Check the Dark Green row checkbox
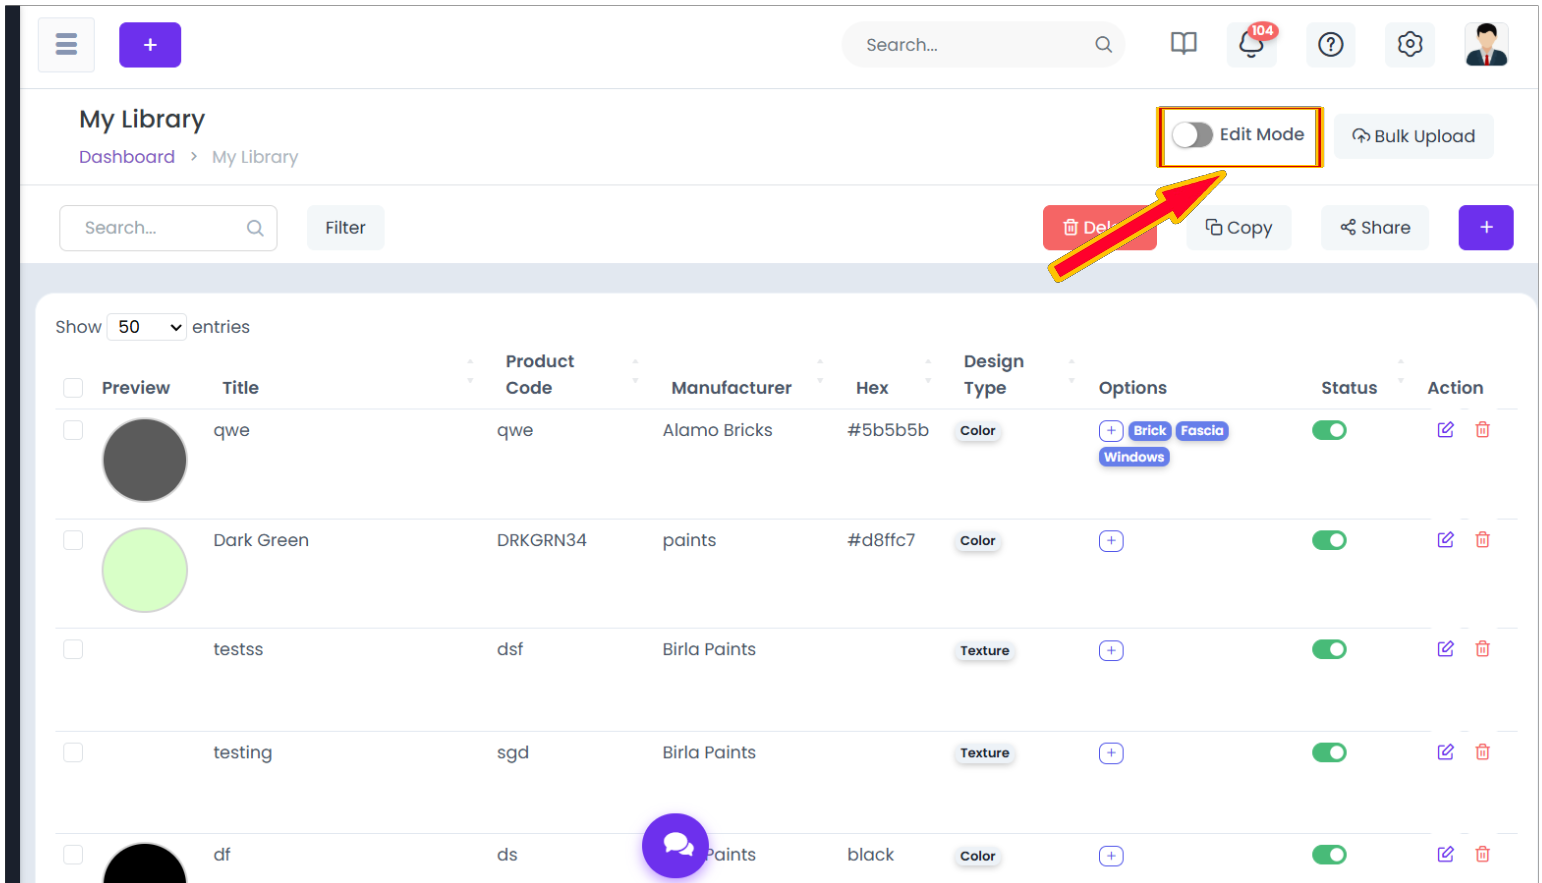Viewport: 1542px width, 883px height. [x=73, y=540]
